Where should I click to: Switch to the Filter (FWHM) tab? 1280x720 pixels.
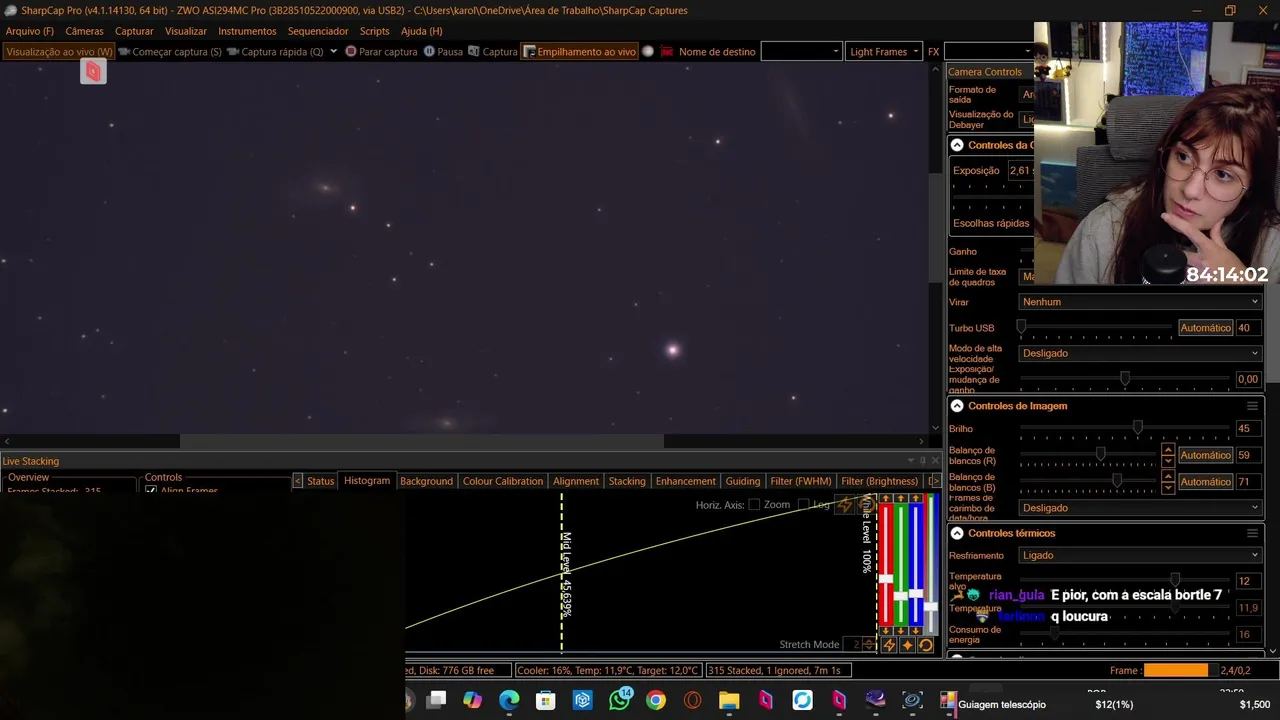(800, 481)
